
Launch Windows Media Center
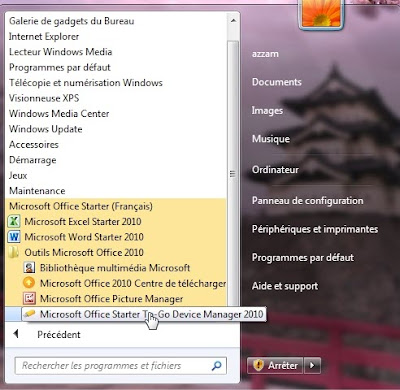click(59, 114)
